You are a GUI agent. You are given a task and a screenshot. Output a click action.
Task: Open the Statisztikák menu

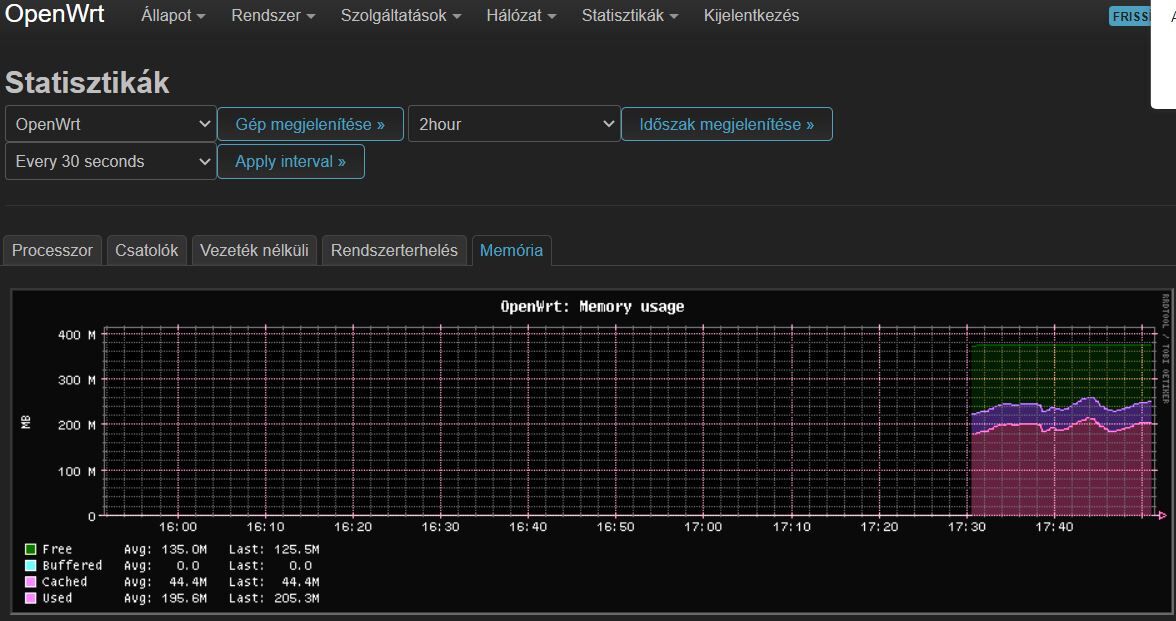point(630,16)
